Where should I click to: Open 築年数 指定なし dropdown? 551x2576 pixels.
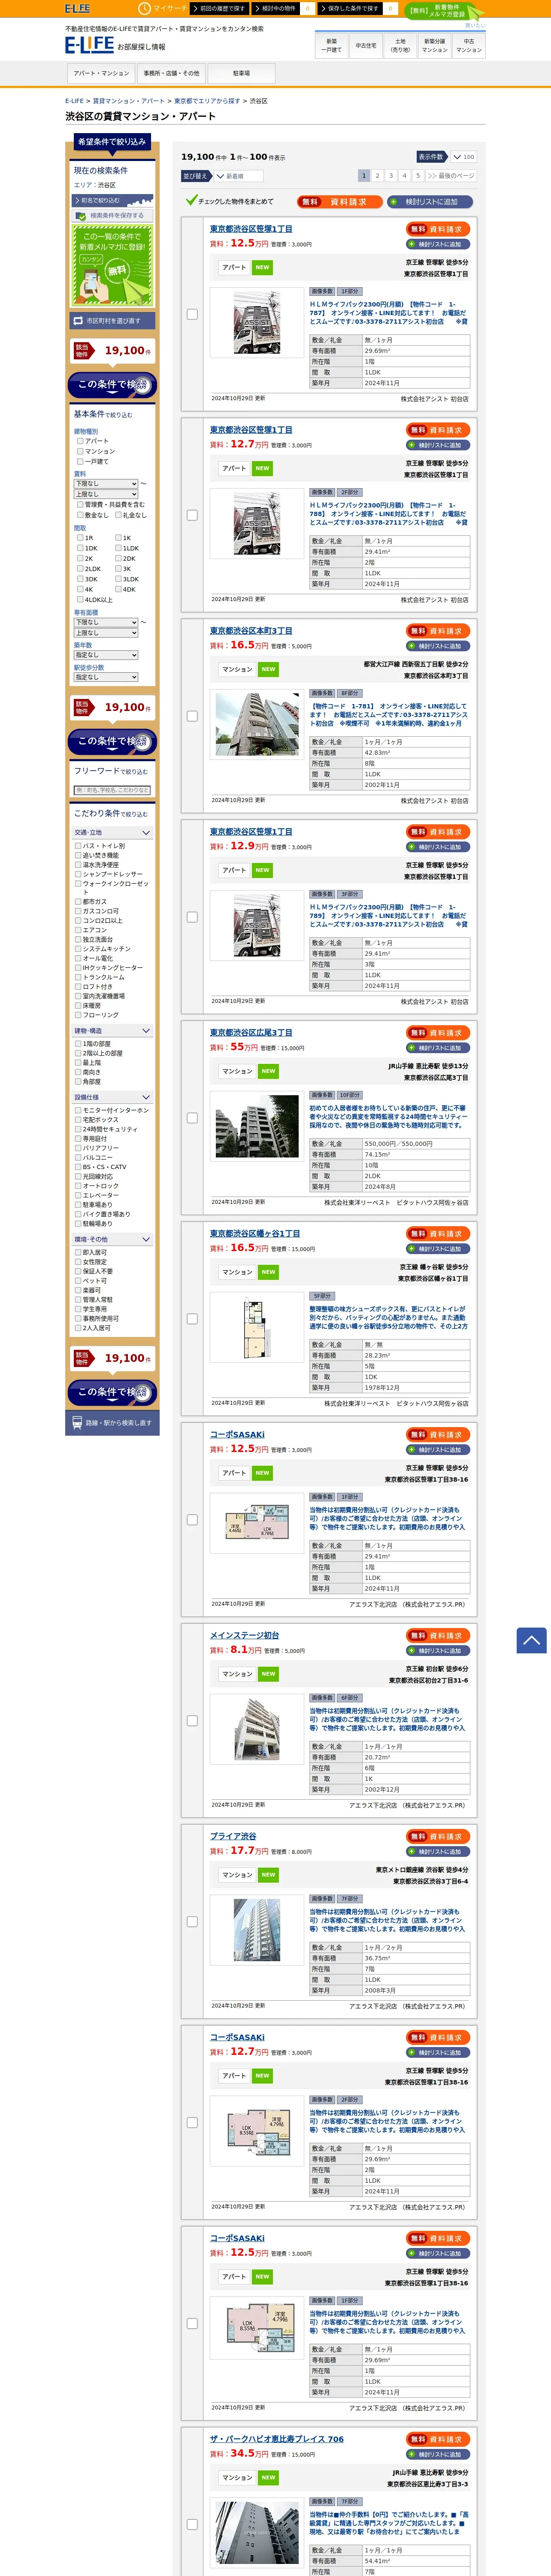[x=106, y=655]
